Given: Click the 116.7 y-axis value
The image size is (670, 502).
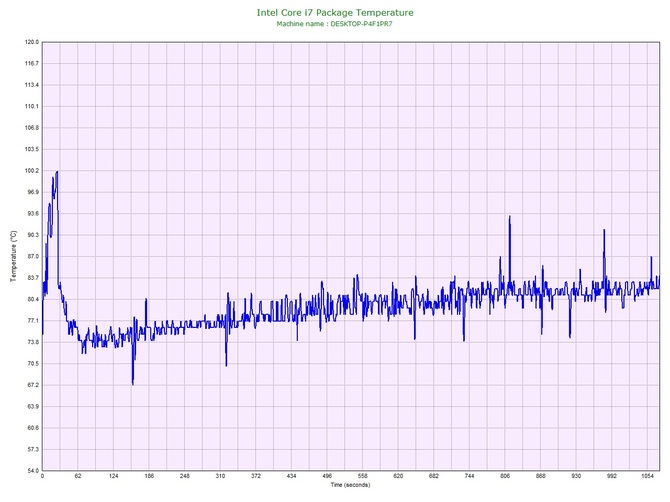Looking at the screenshot, I should point(32,64).
